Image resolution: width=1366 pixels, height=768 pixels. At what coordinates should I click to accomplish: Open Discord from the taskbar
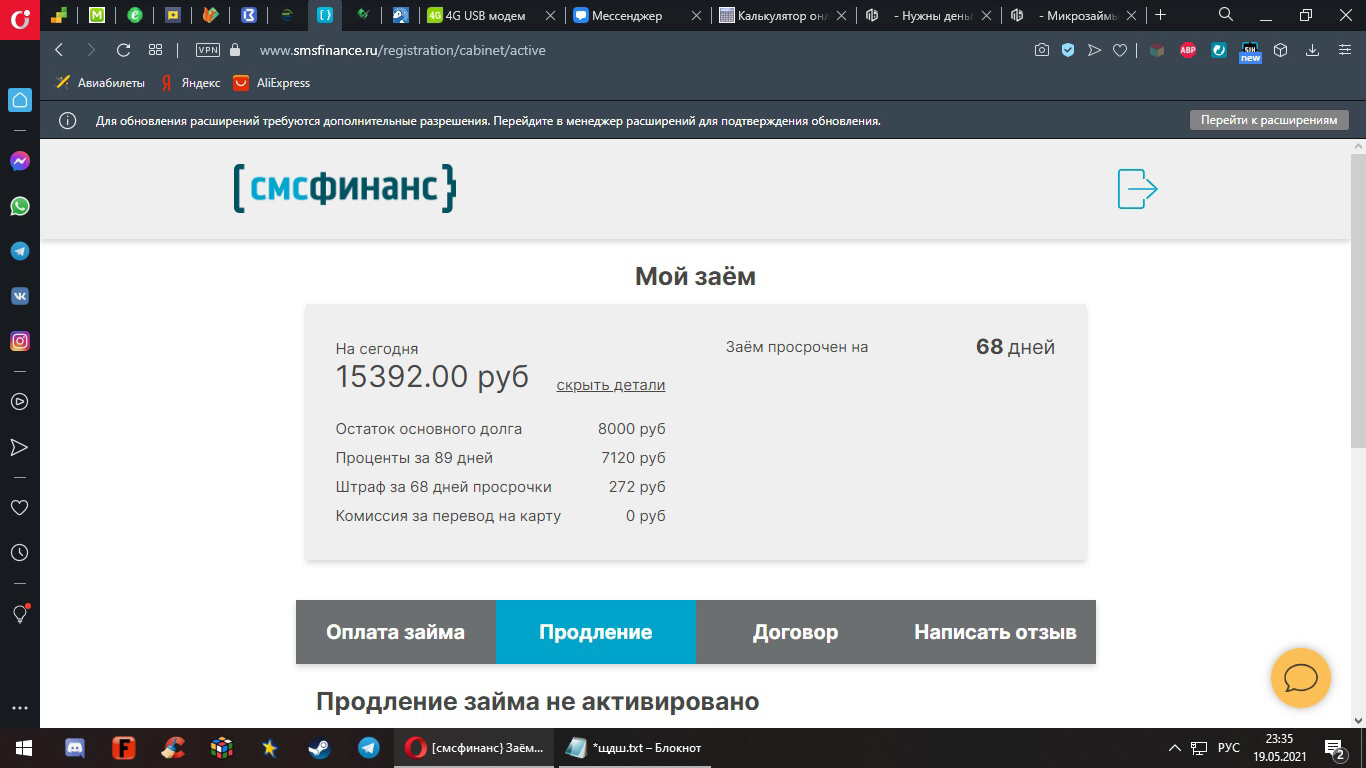click(x=75, y=747)
